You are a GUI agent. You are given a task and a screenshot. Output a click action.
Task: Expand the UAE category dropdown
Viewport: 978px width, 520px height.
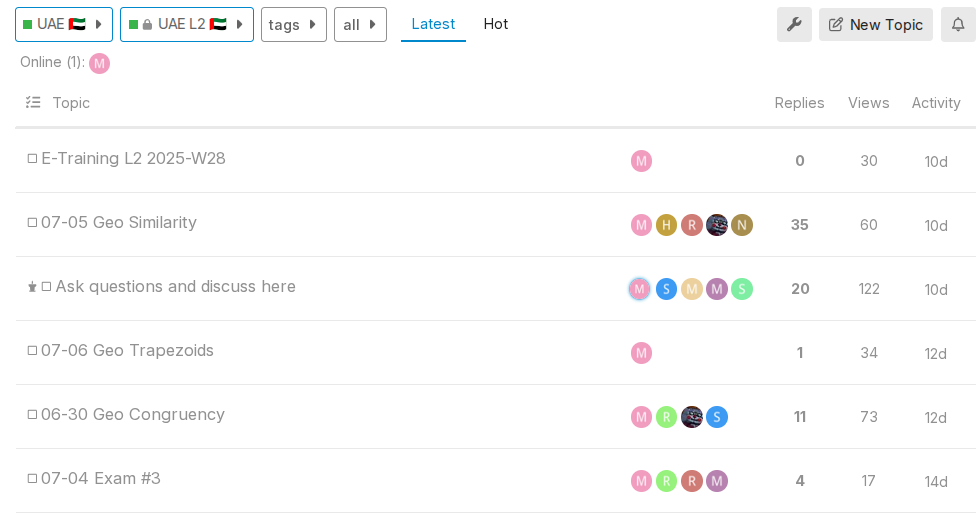coord(64,25)
